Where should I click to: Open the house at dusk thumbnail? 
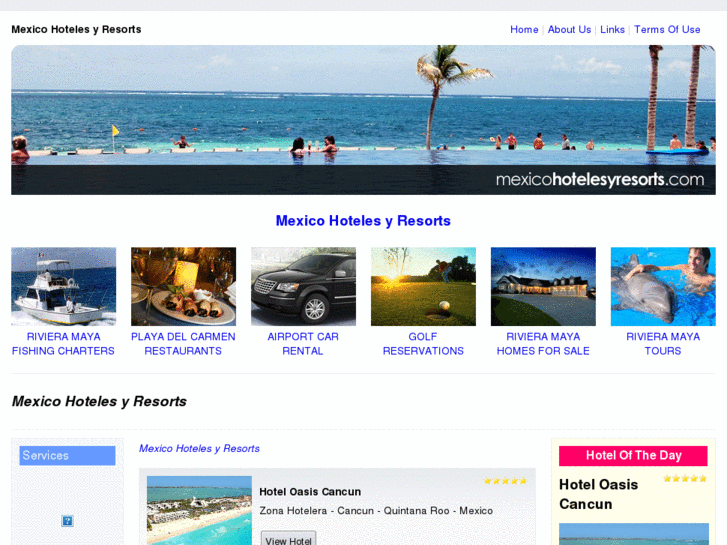(x=543, y=286)
